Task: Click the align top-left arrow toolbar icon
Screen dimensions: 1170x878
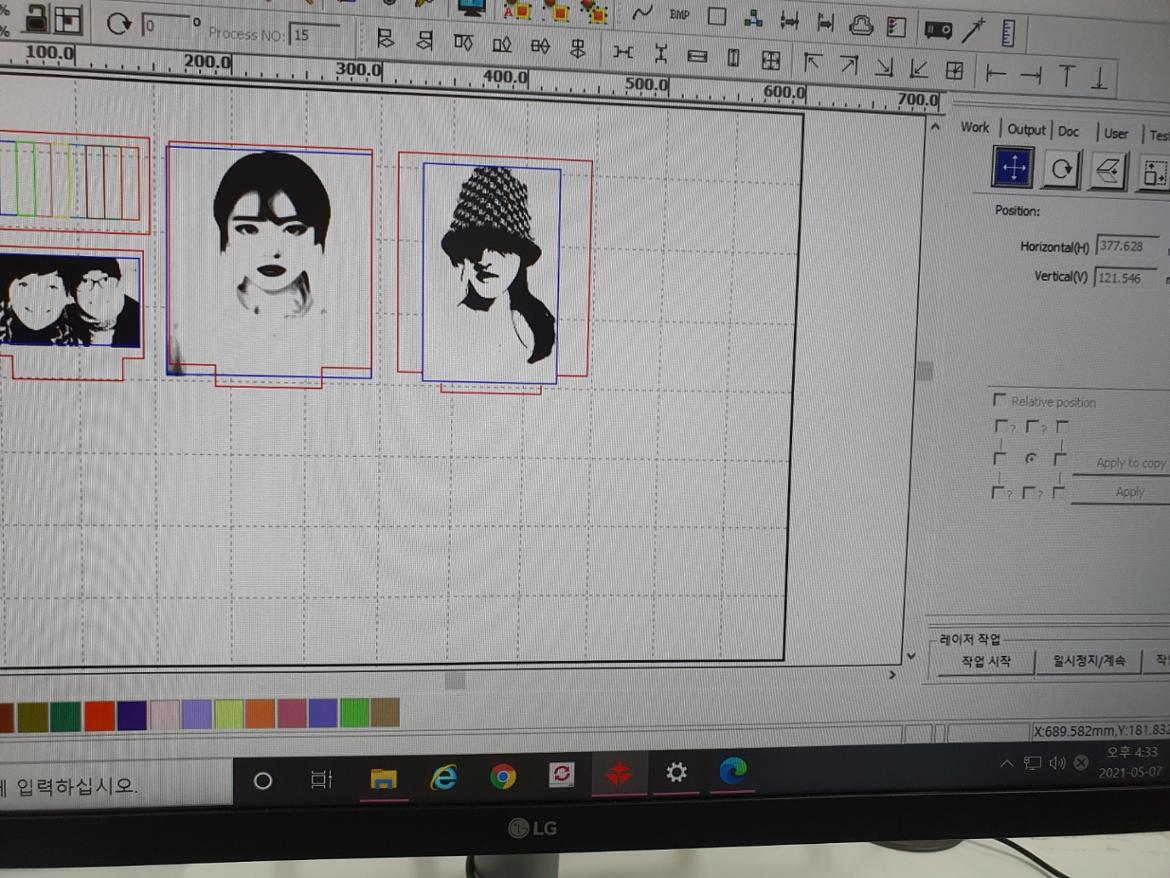Action: click(814, 63)
